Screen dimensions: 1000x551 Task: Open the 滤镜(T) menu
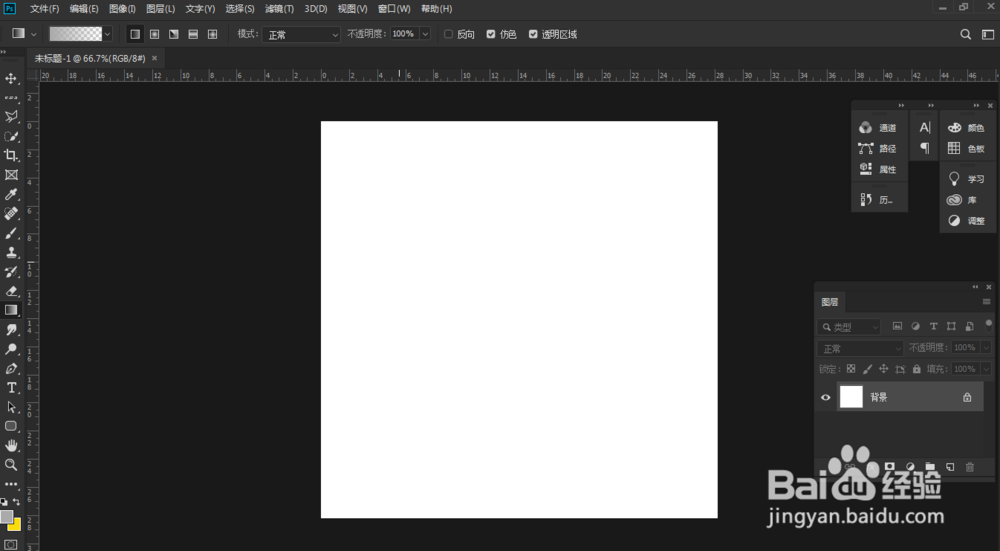279,9
